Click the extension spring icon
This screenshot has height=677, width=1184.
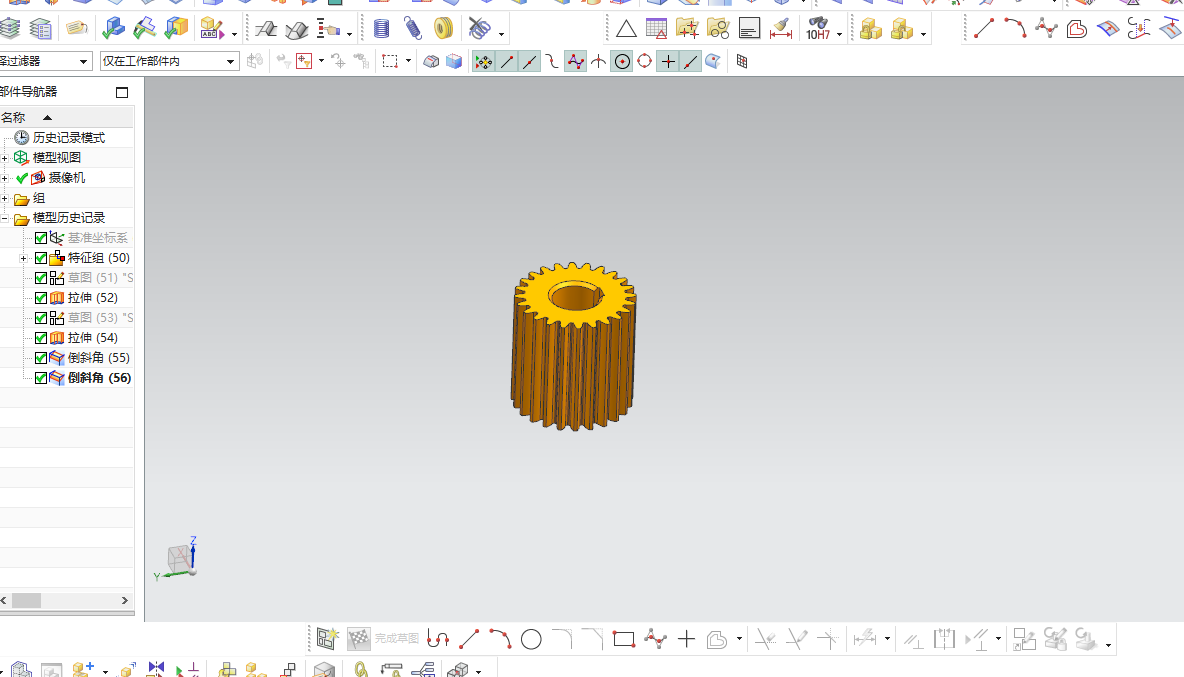point(412,29)
